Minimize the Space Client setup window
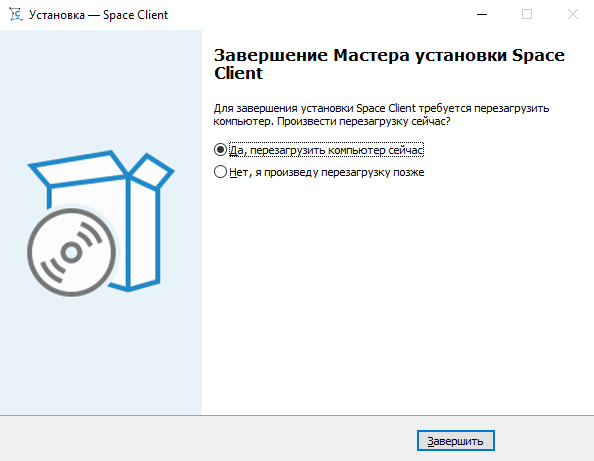Screen dimensions: 594x461 coord(482,15)
